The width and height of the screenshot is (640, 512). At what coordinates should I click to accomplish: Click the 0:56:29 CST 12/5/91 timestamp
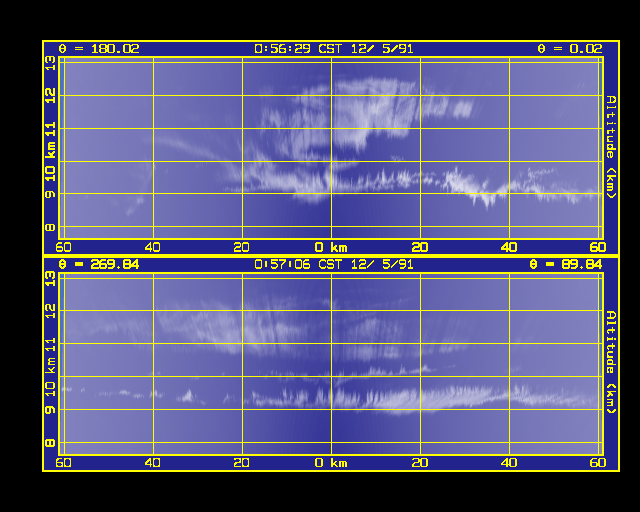click(x=333, y=49)
